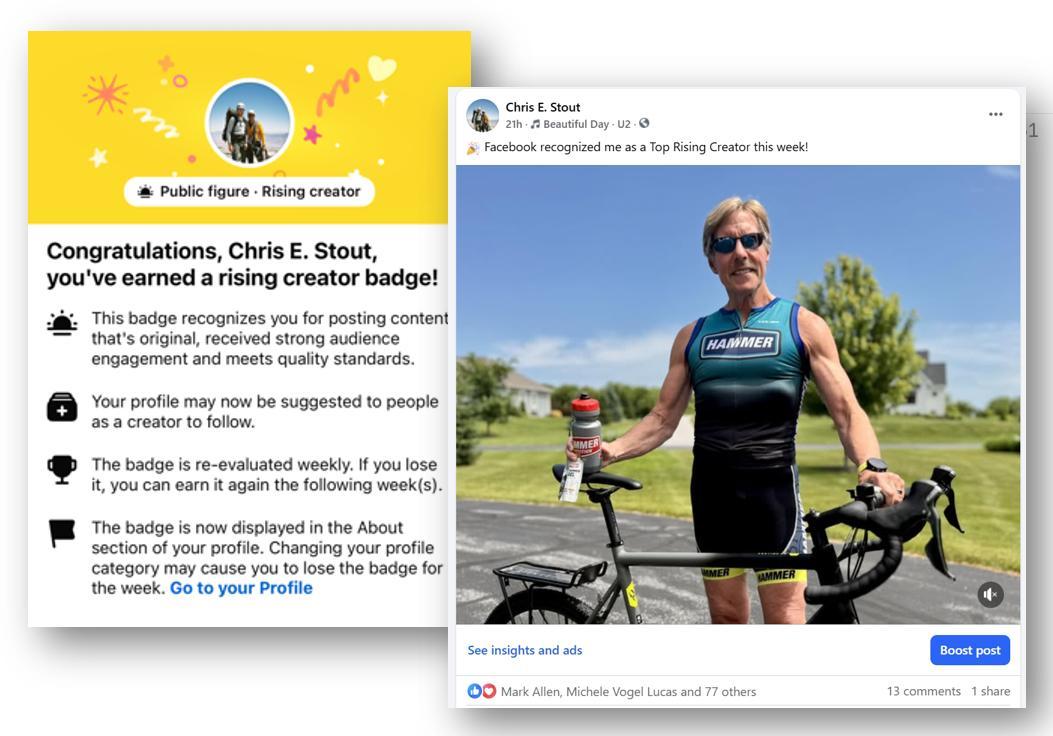The height and width of the screenshot is (736, 1053).
Task: View the 1 share count
Action: [x=990, y=691]
